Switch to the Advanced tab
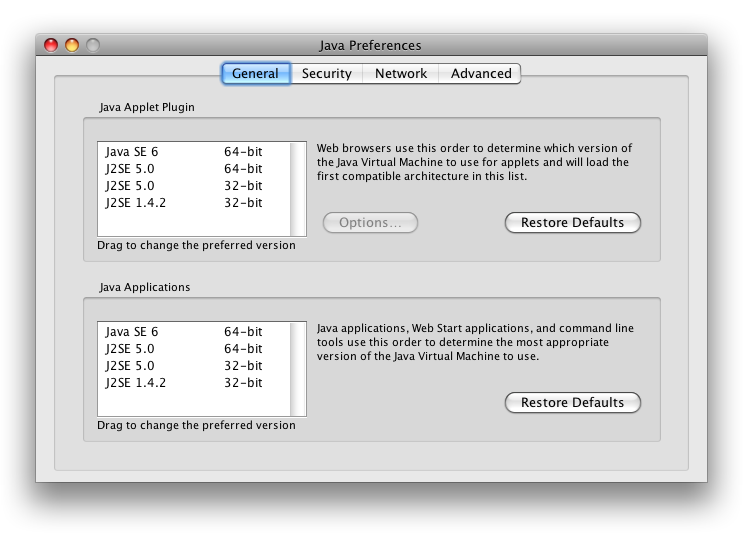Image resolution: width=755 pixels, height=533 pixels. [x=480, y=74]
